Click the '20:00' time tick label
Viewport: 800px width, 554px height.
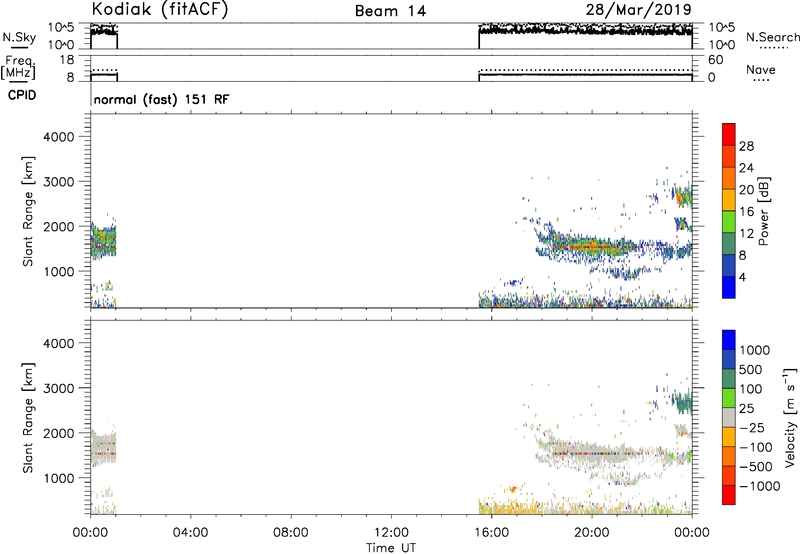(x=592, y=533)
